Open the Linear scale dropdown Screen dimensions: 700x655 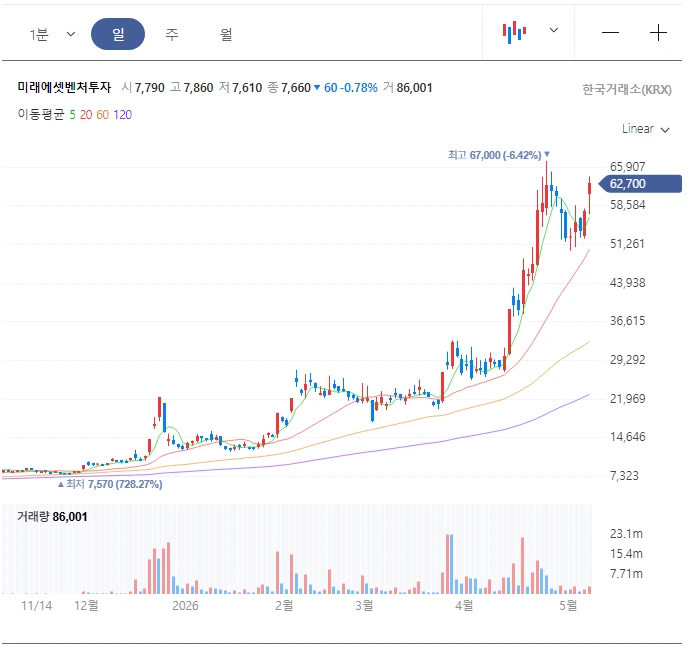click(x=646, y=129)
